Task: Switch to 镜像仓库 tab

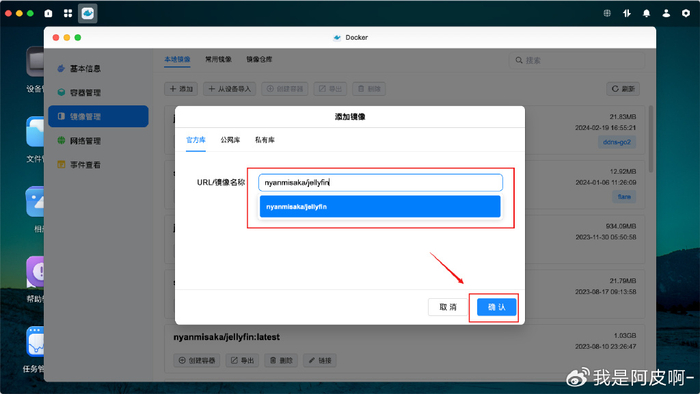Action: tap(259, 59)
